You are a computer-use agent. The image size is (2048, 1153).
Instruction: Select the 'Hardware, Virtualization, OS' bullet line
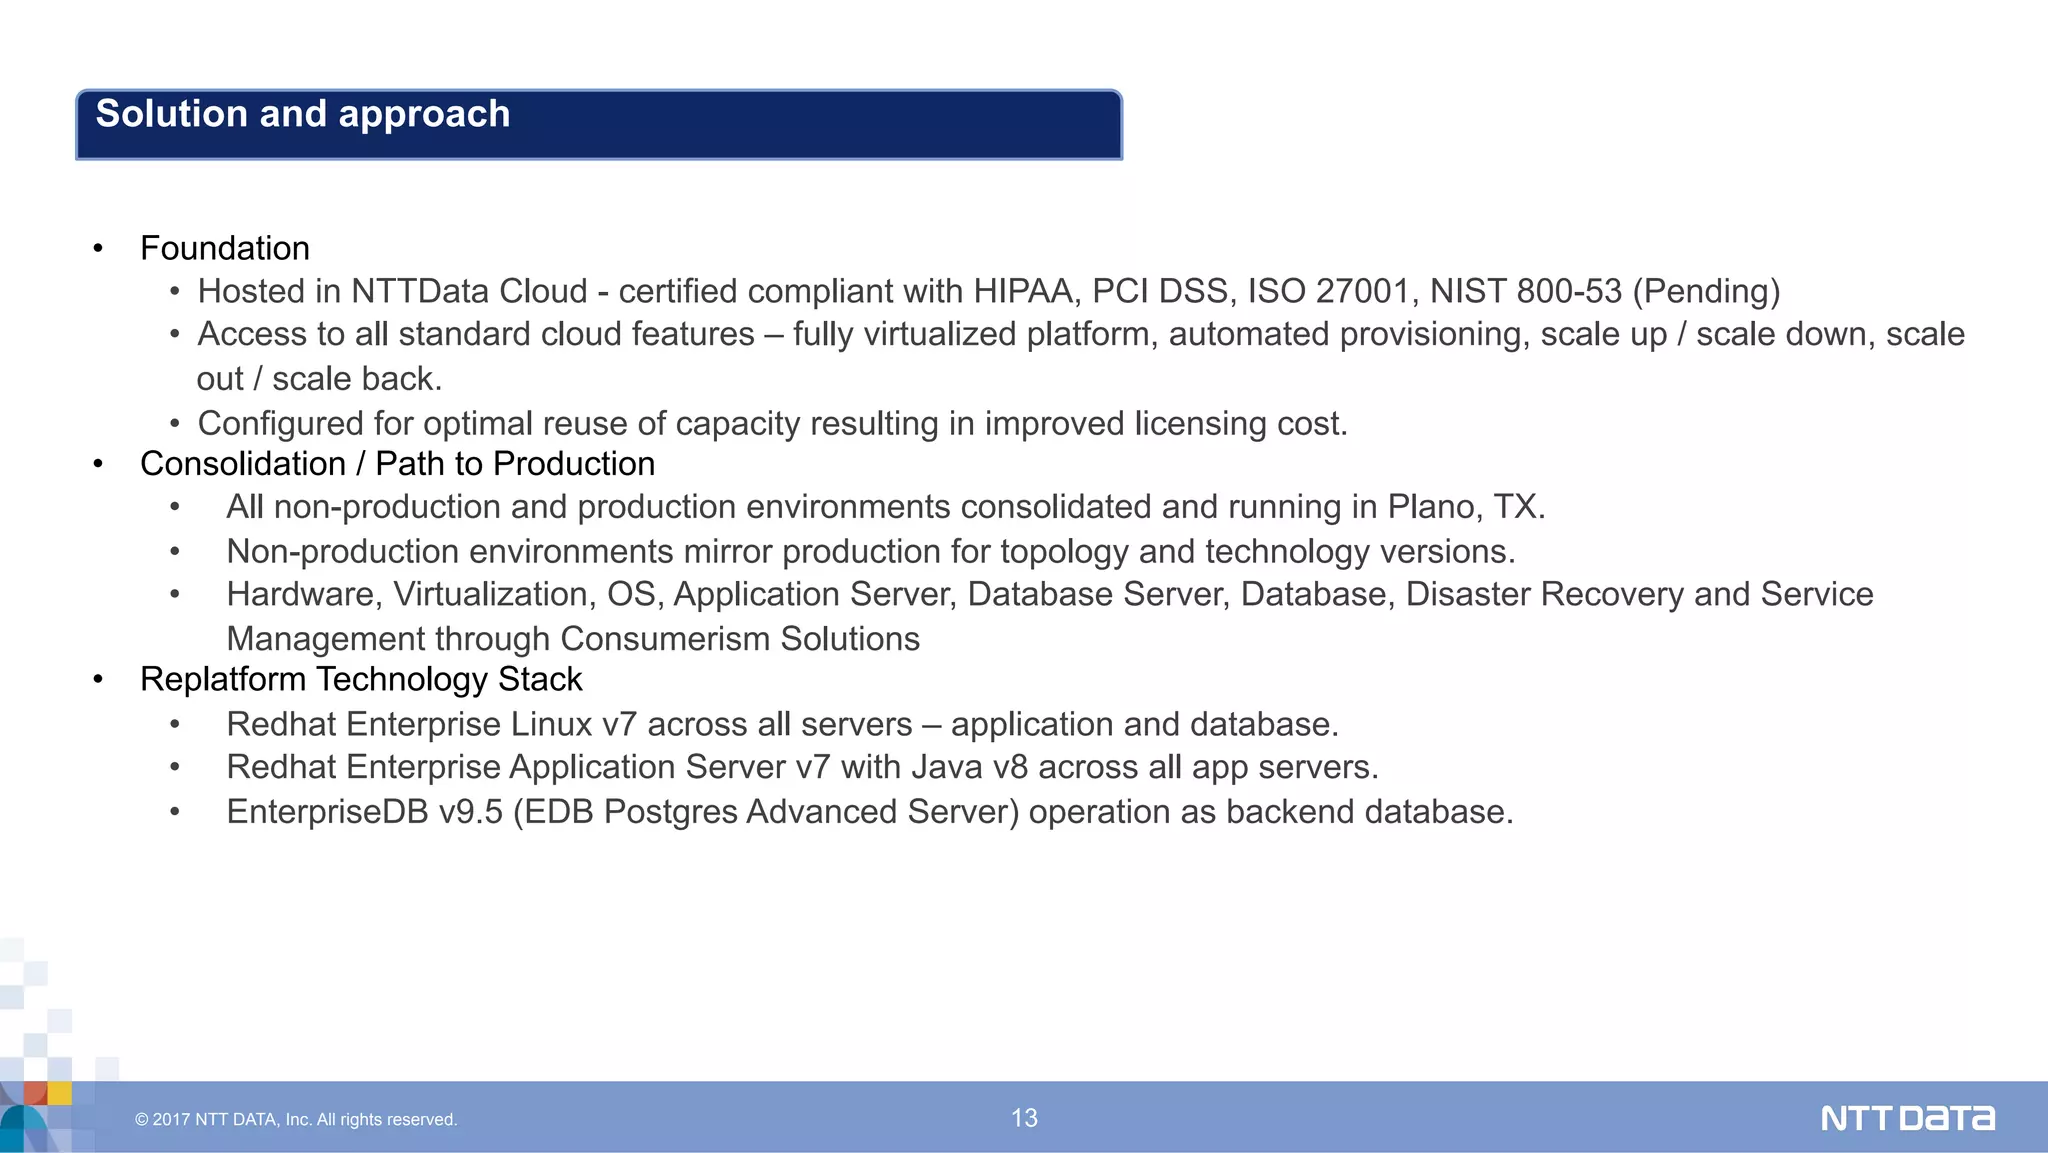click(1050, 594)
